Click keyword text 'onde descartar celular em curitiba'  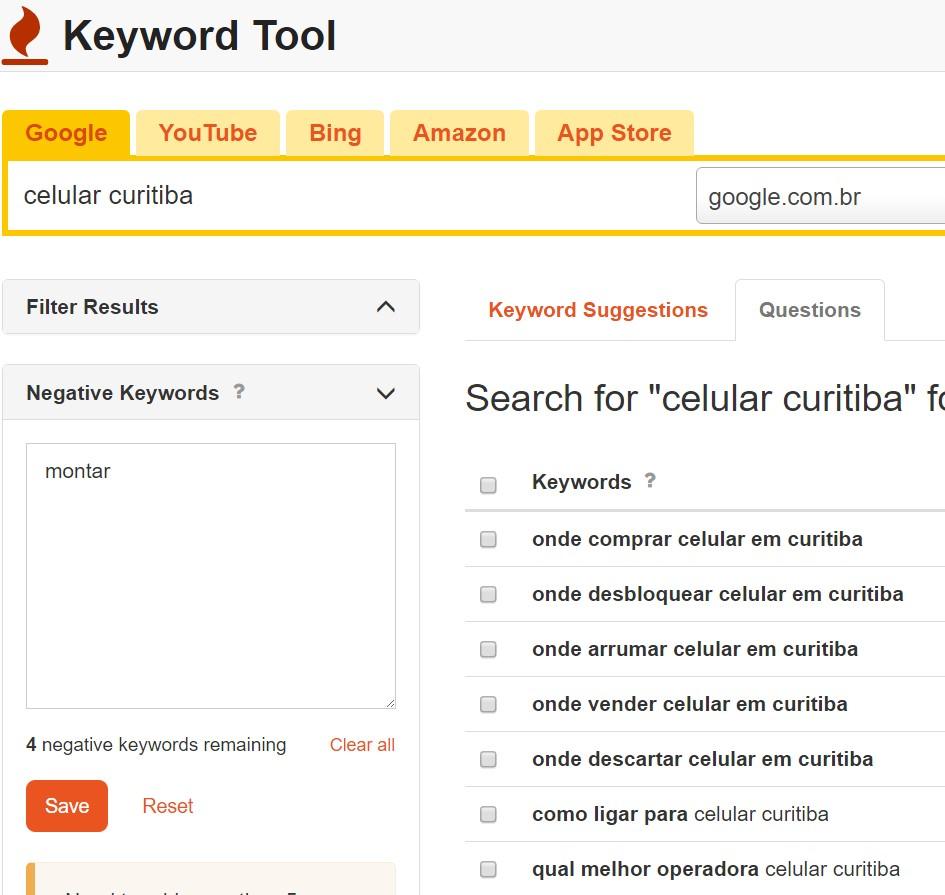703,759
